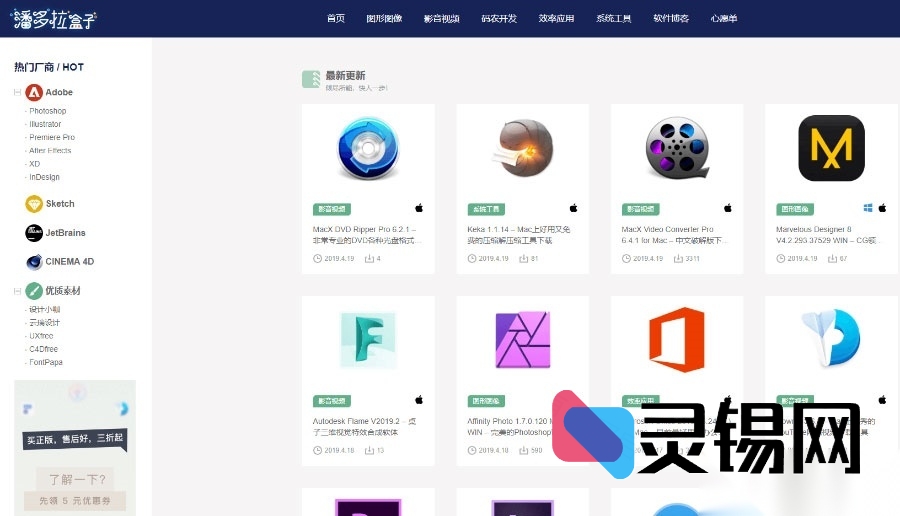
Task: Open the Photoshop link in sidebar
Action: pos(48,111)
